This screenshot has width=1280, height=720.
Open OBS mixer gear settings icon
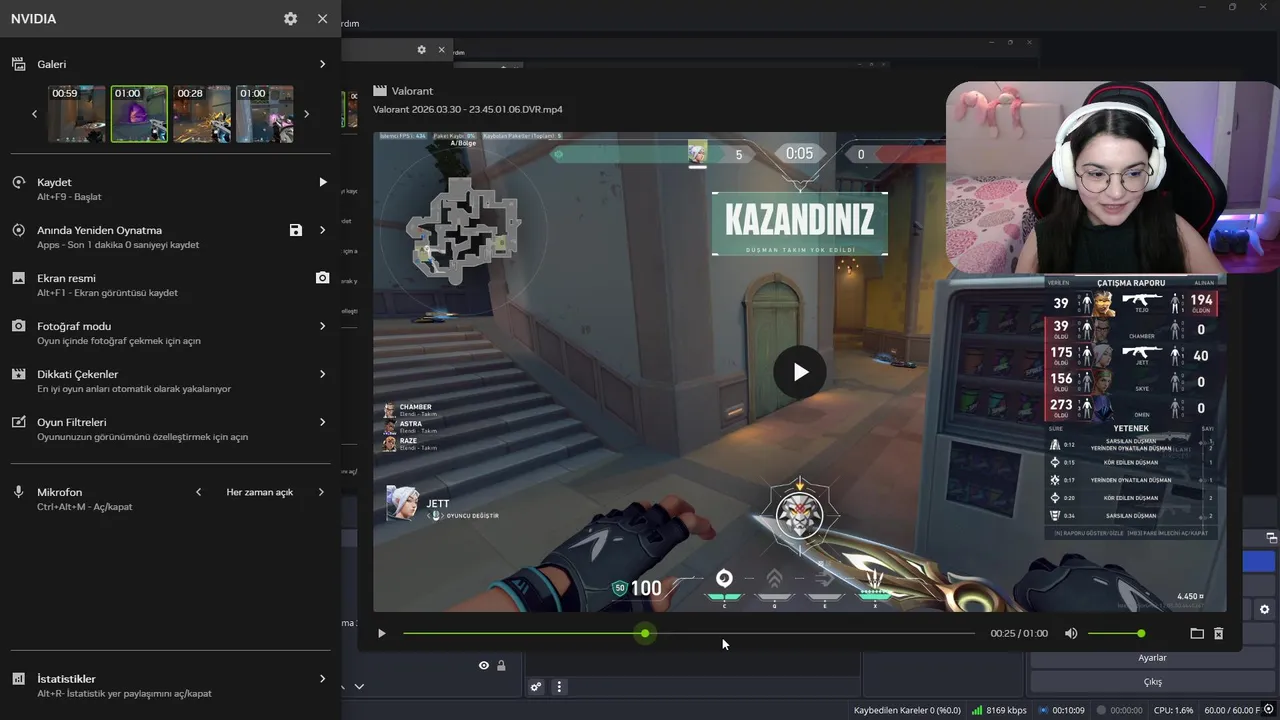(536, 687)
